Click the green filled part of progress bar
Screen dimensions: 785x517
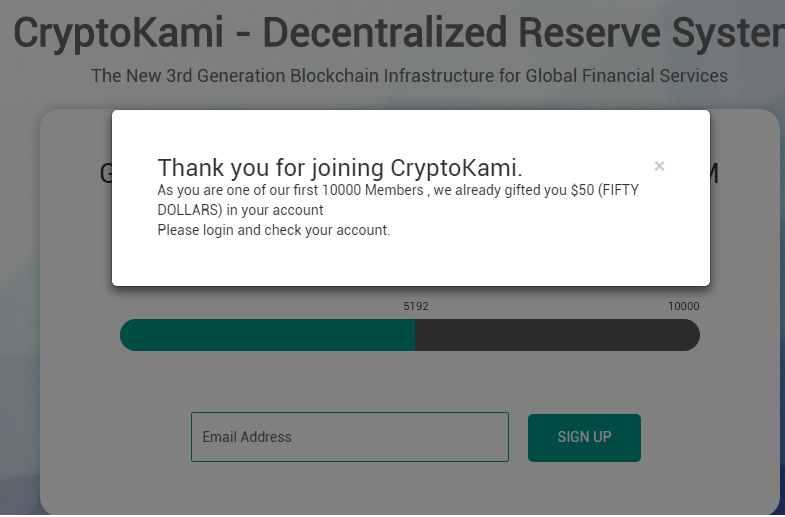point(267,335)
